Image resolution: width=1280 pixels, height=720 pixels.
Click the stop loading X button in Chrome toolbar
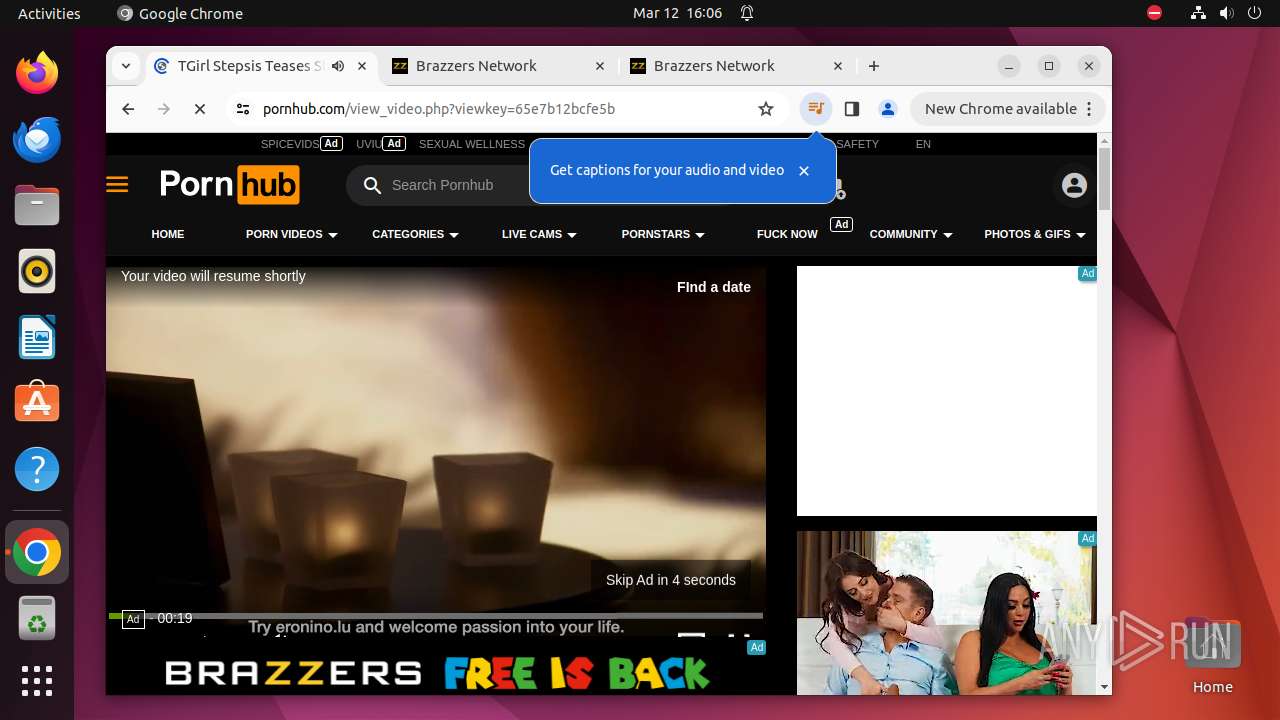click(200, 109)
